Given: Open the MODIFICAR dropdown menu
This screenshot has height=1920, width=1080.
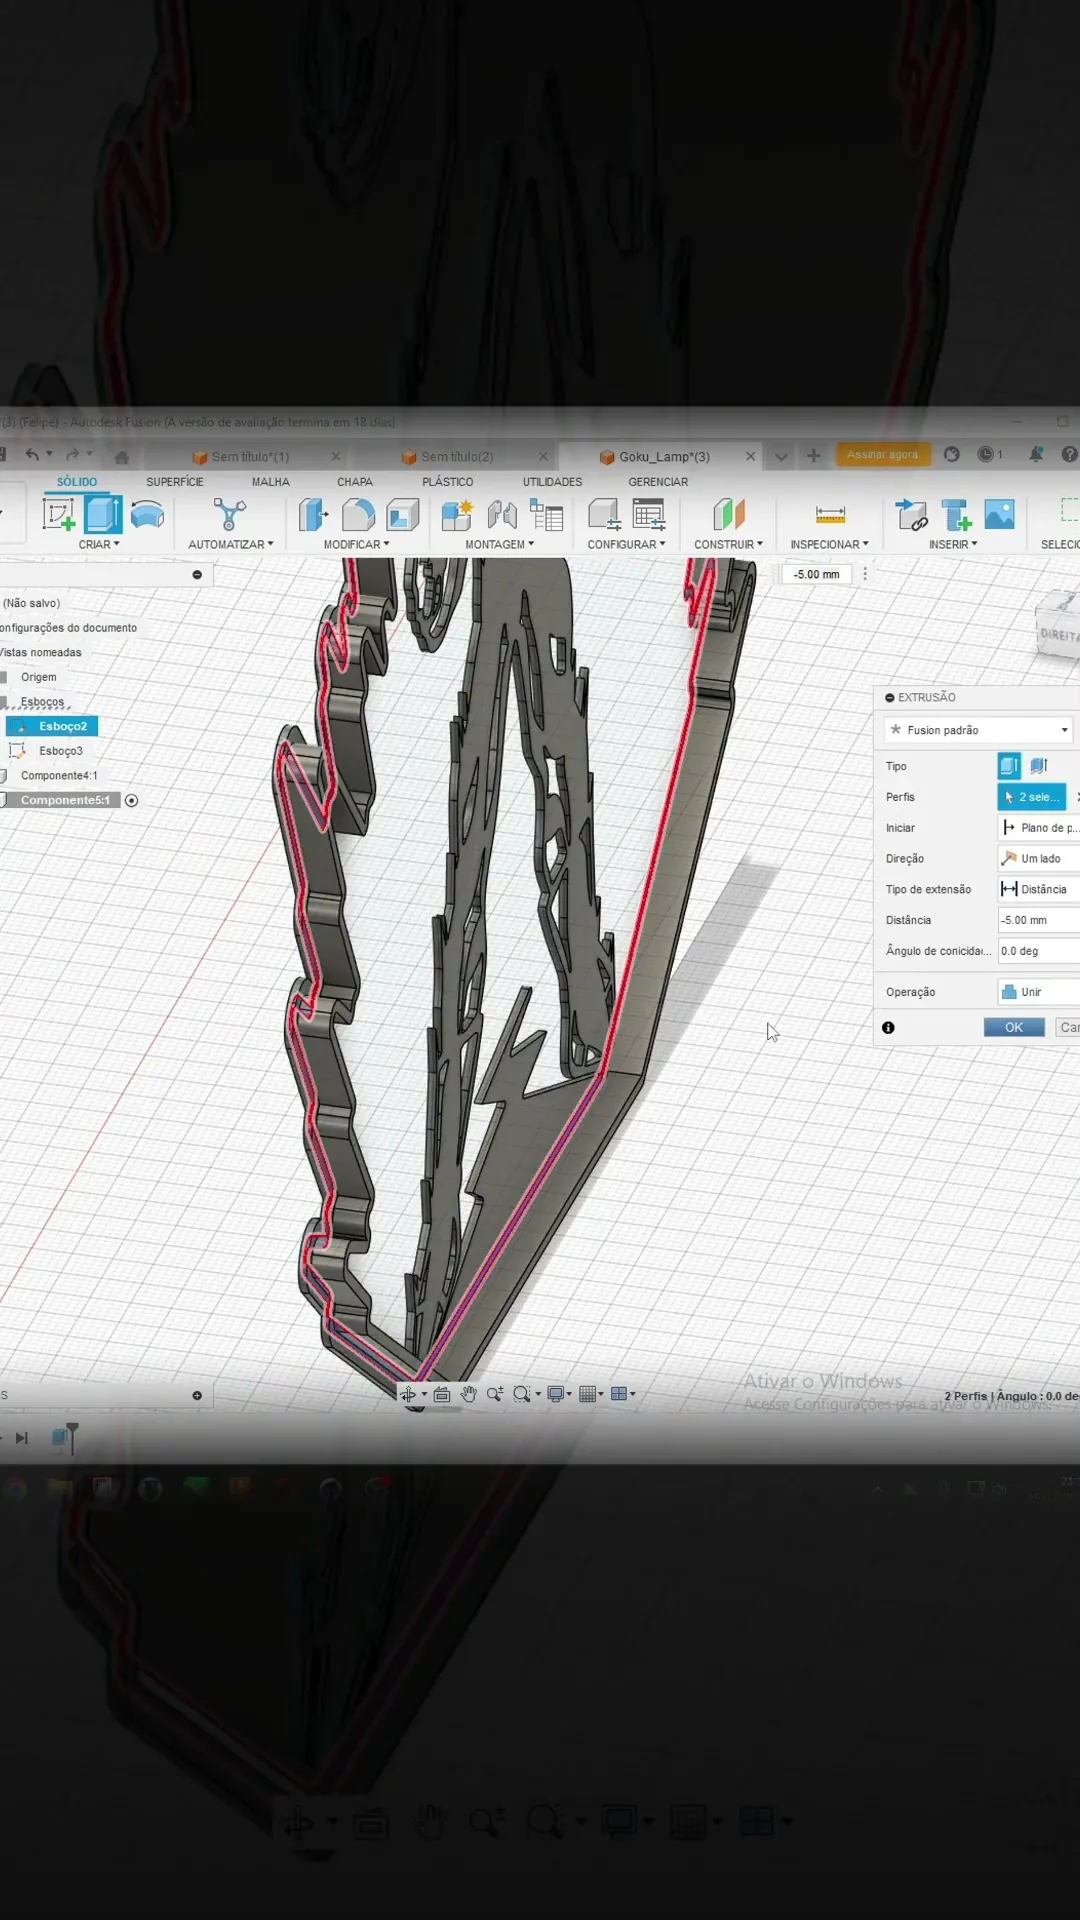Looking at the screenshot, I should click(356, 545).
